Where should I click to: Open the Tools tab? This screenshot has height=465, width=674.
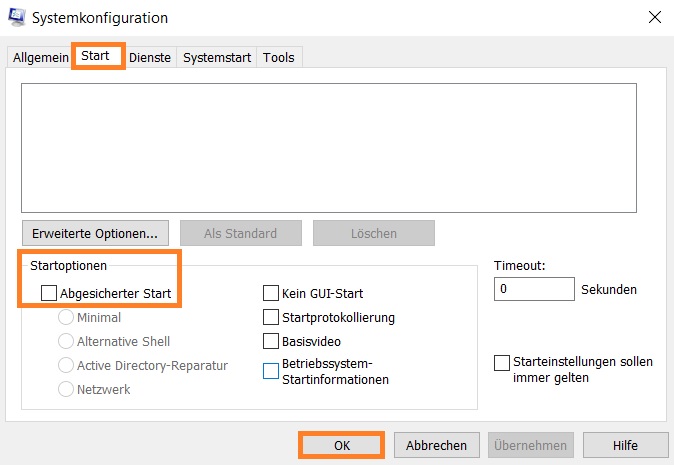[x=279, y=57]
